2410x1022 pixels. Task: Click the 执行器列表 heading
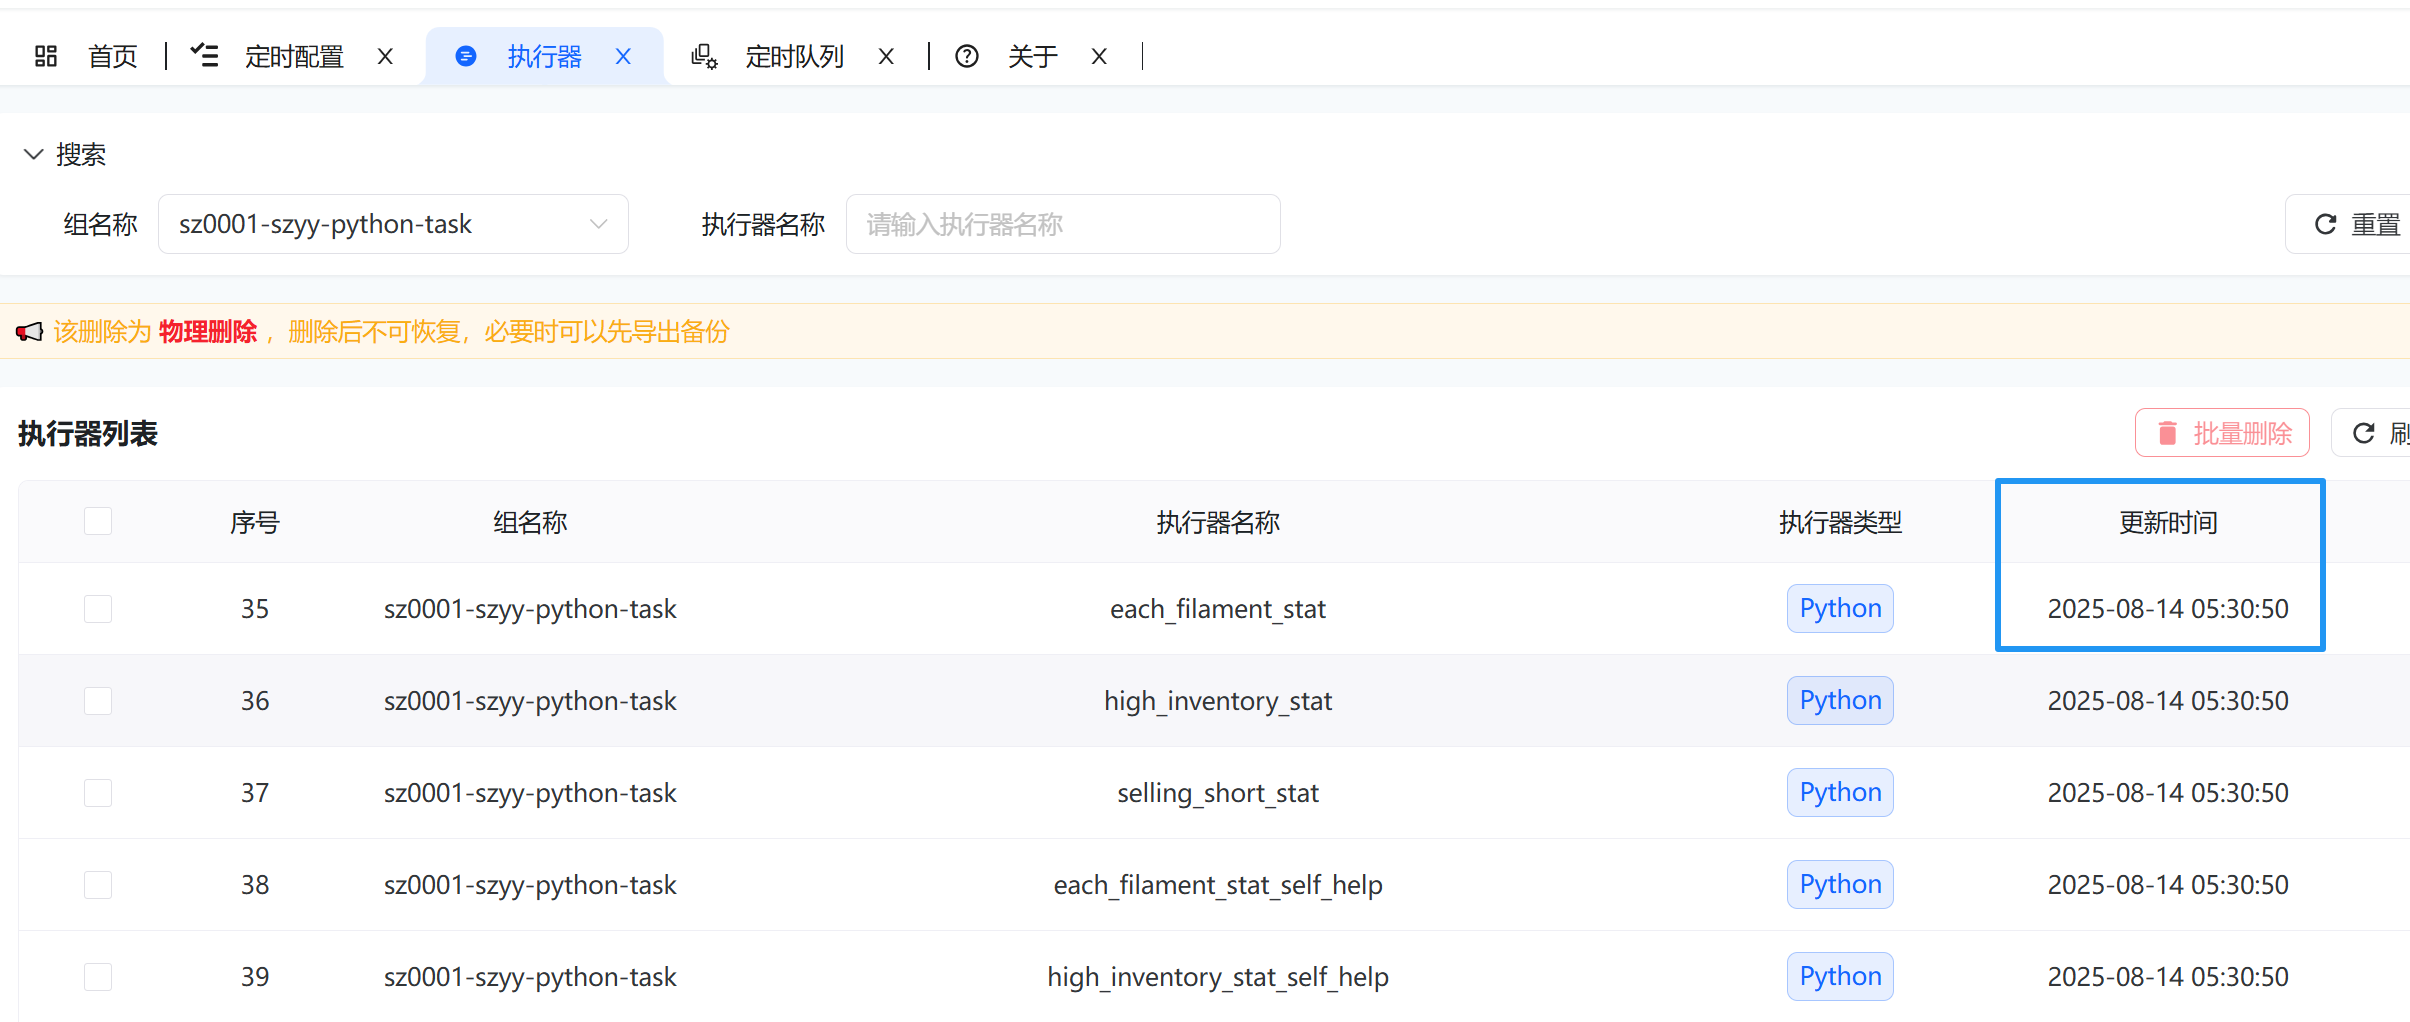(88, 434)
